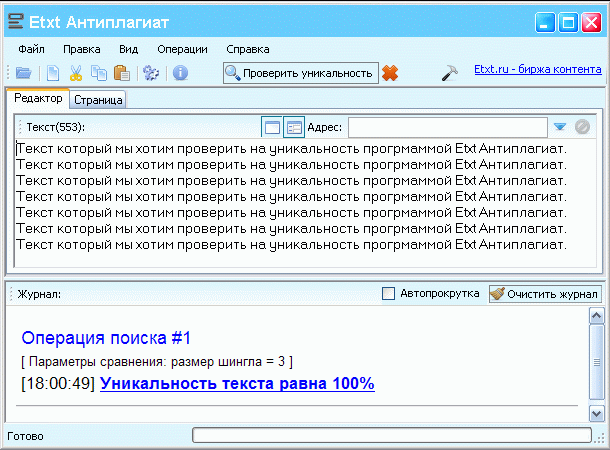610x450 pixels.
Task: Switch to the Страница tab
Action: [98, 100]
